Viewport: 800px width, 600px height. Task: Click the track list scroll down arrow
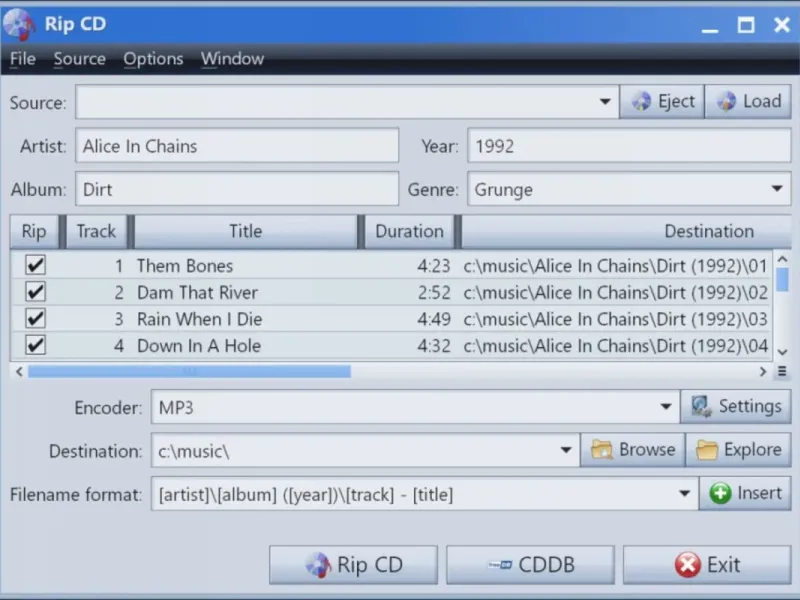[782, 352]
